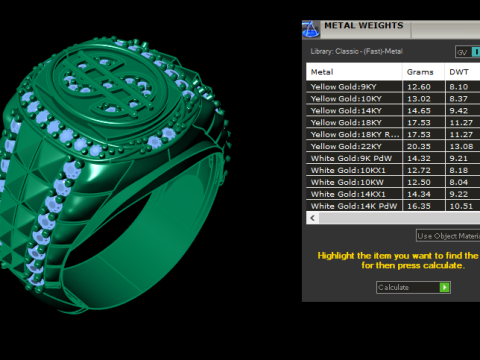This screenshot has width=480, height=360.
Task: Select the Yellow Gold:22KY row
Action: point(393,146)
